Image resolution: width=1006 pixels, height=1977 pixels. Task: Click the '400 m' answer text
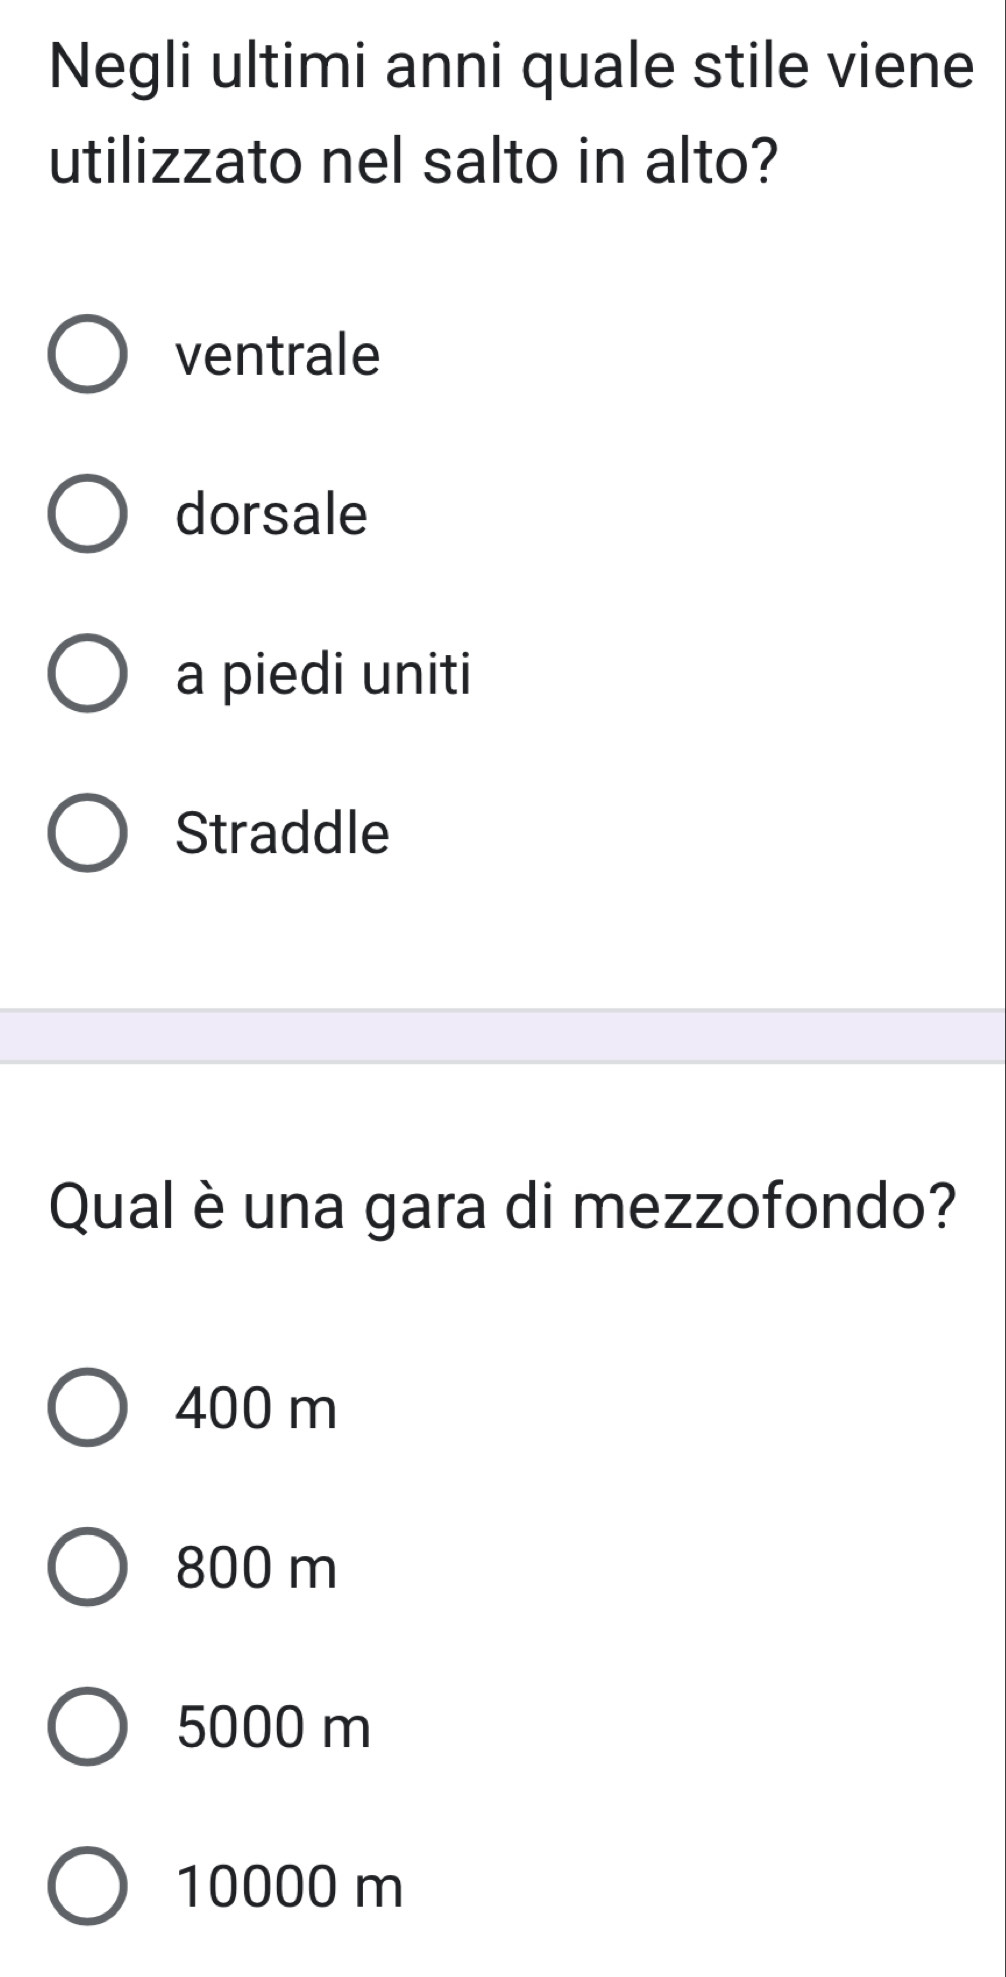257,1408
